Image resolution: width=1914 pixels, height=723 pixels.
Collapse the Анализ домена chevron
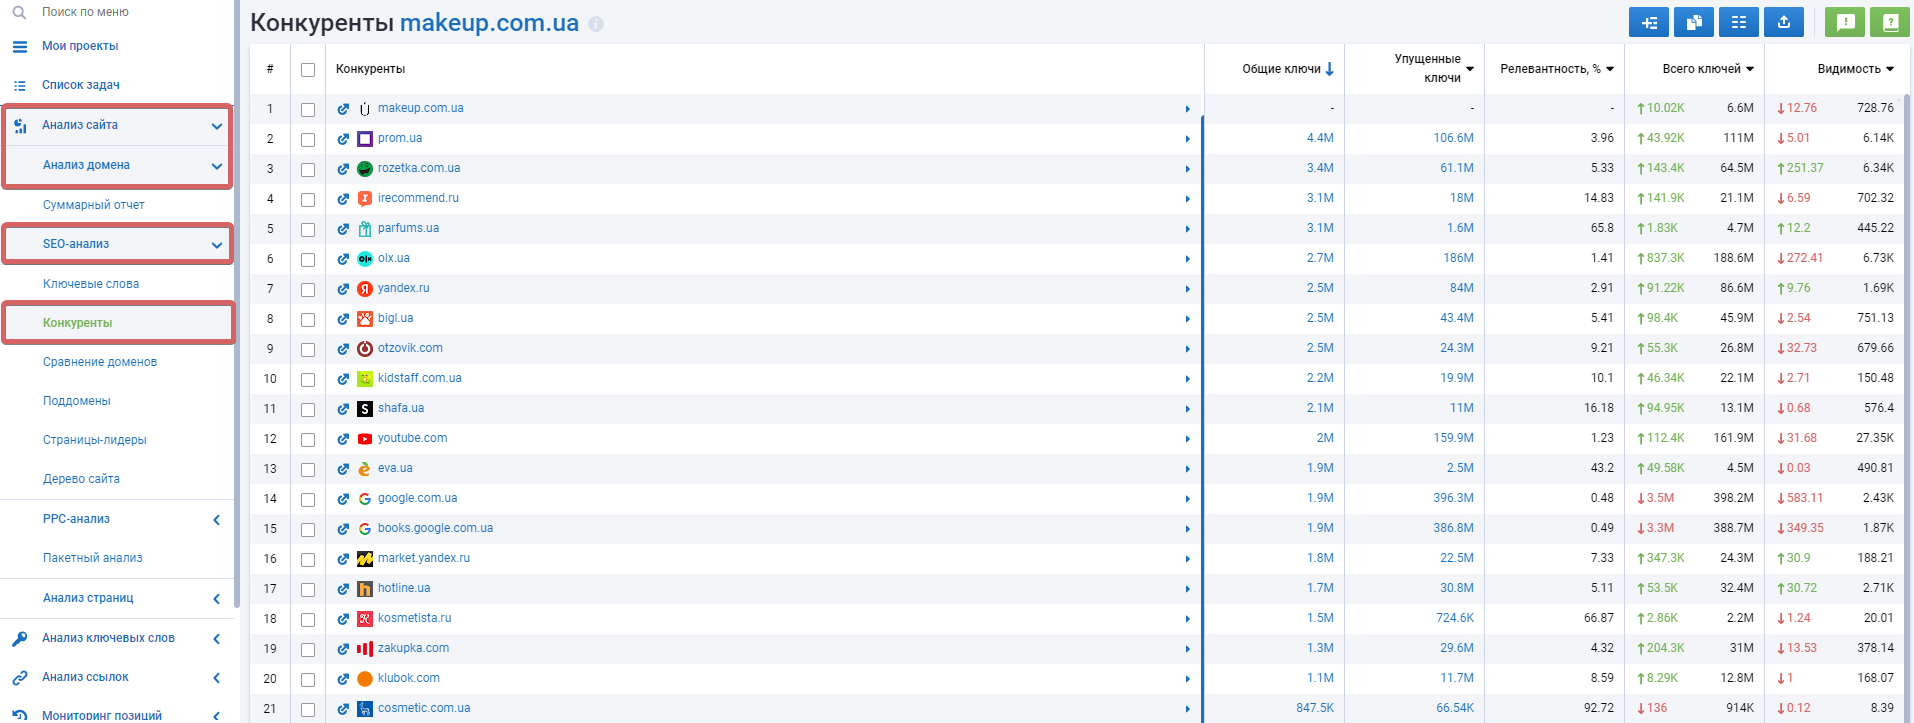click(217, 166)
